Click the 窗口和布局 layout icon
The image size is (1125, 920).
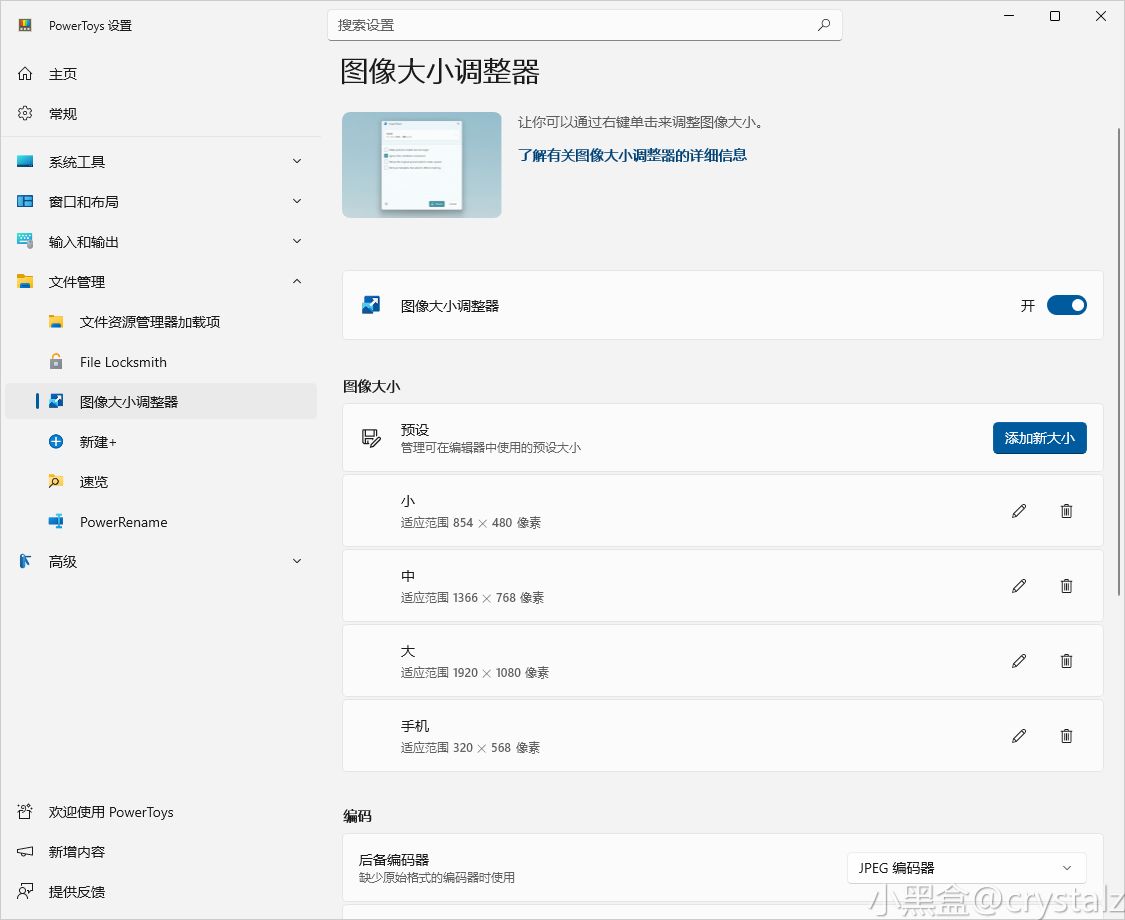[x=25, y=202]
